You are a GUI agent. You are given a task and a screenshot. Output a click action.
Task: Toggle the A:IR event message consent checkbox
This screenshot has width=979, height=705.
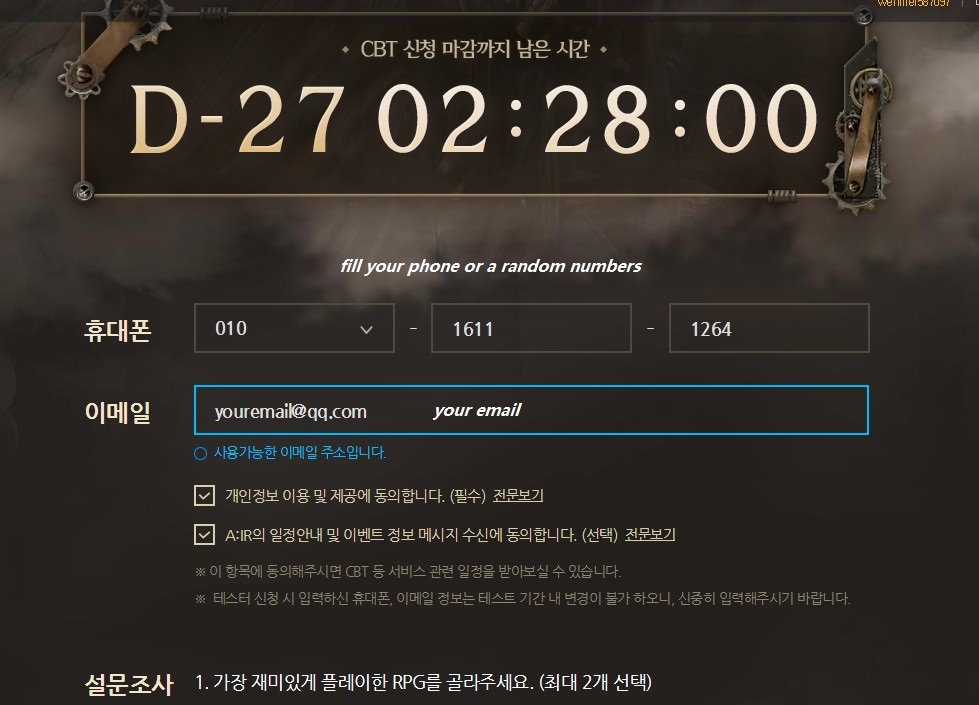(204, 535)
